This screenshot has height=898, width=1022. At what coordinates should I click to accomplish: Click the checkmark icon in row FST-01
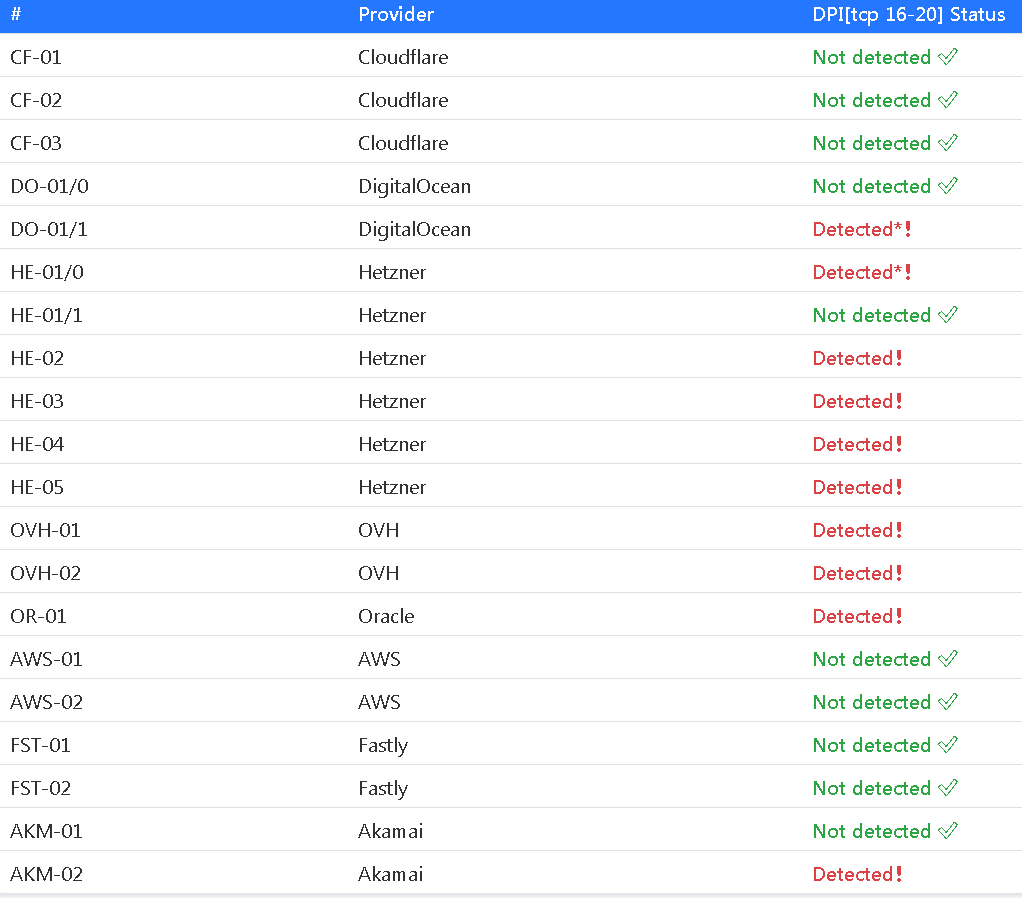click(948, 745)
